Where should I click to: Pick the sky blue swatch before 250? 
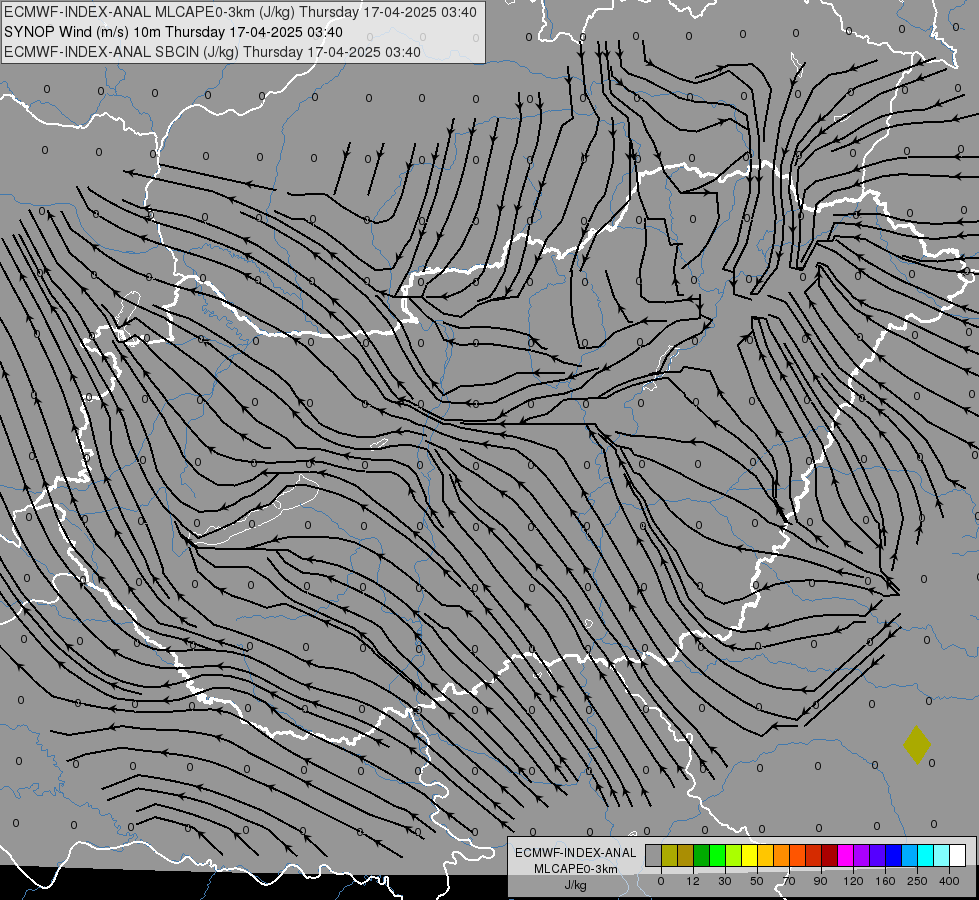click(x=910, y=855)
